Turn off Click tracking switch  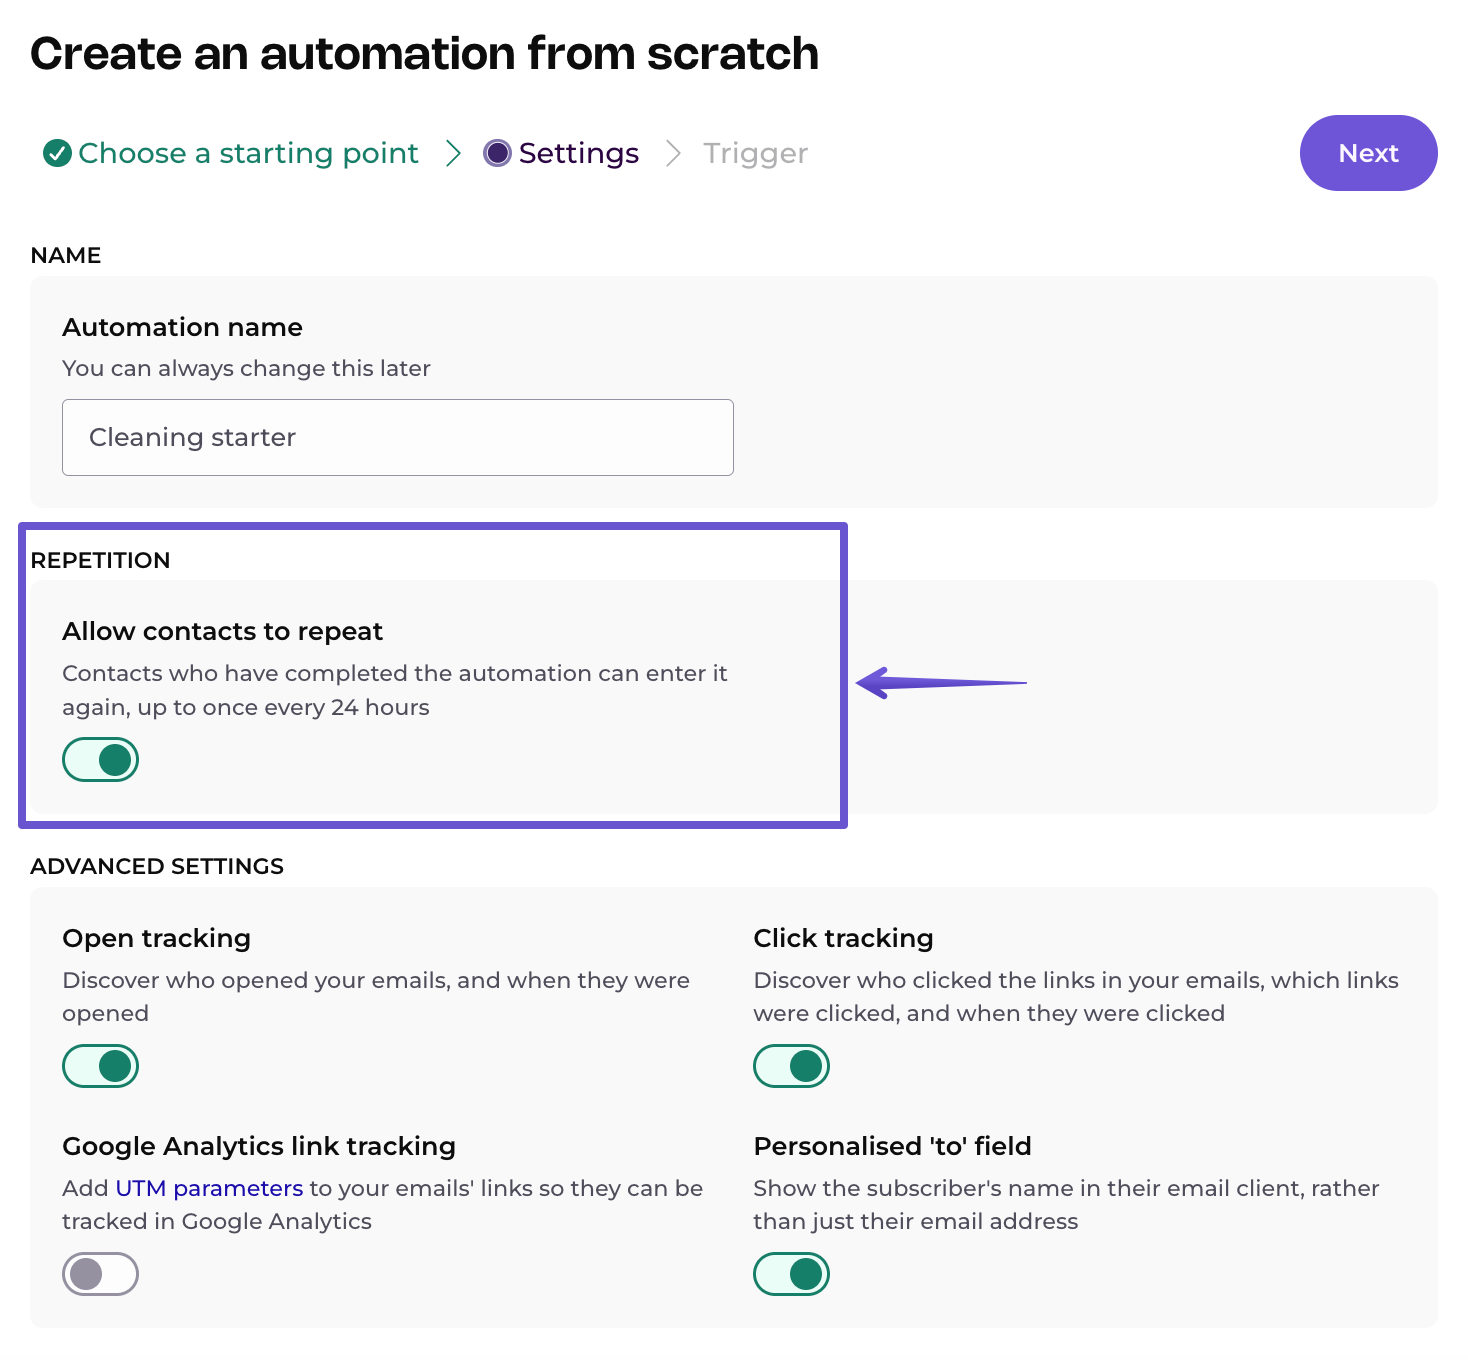[791, 1066]
